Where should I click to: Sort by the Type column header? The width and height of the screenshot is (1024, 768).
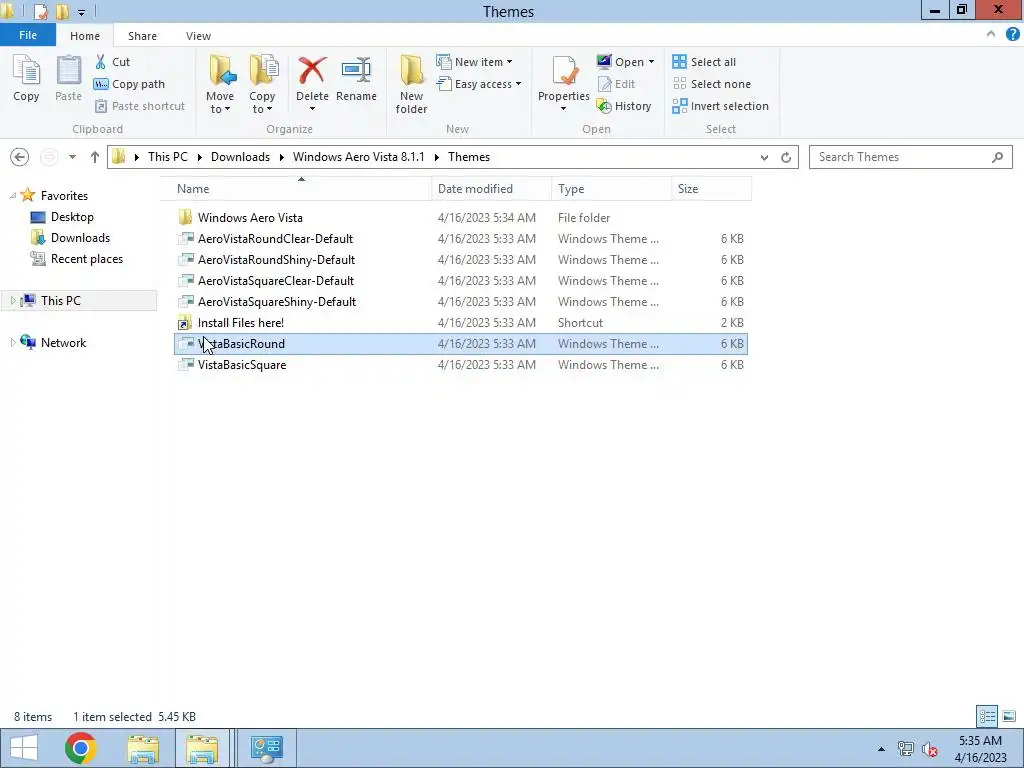point(611,189)
